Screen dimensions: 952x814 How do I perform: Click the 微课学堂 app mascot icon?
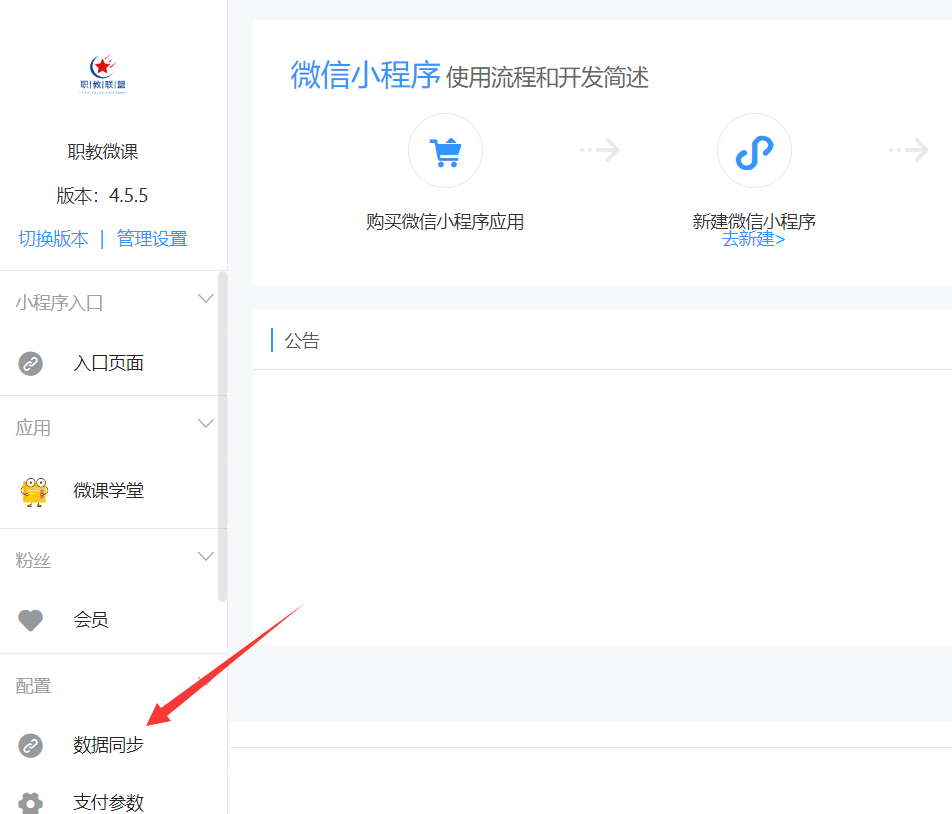(34, 491)
